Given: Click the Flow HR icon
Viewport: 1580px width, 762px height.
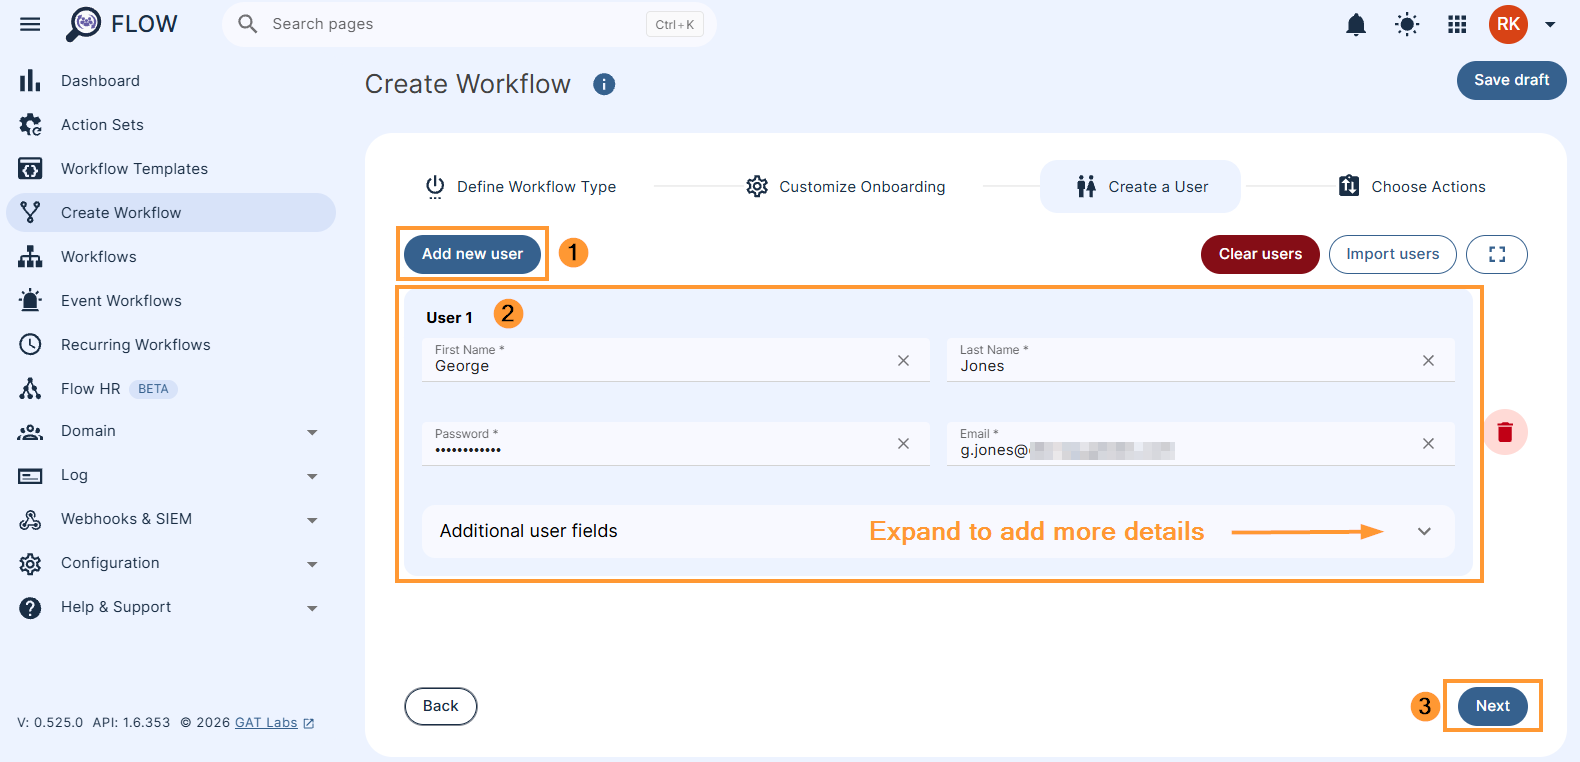Looking at the screenshot, I should (30, 389).
